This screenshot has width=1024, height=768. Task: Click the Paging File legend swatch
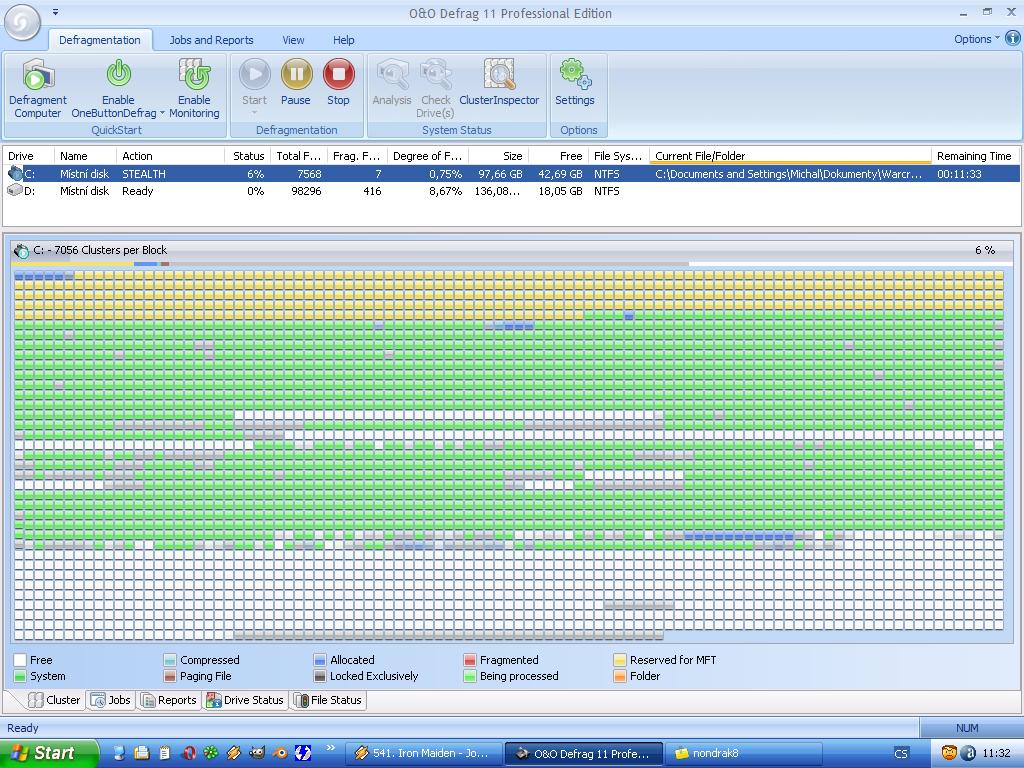(170, 677)
